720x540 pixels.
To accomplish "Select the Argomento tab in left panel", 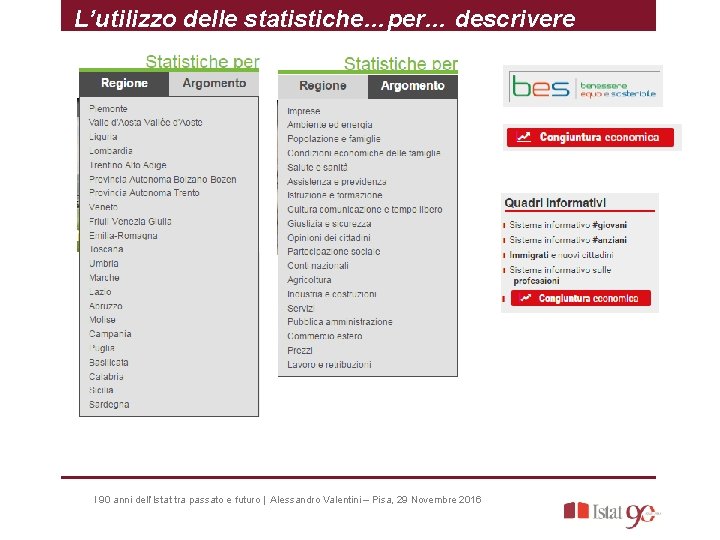I will point(214,83).
